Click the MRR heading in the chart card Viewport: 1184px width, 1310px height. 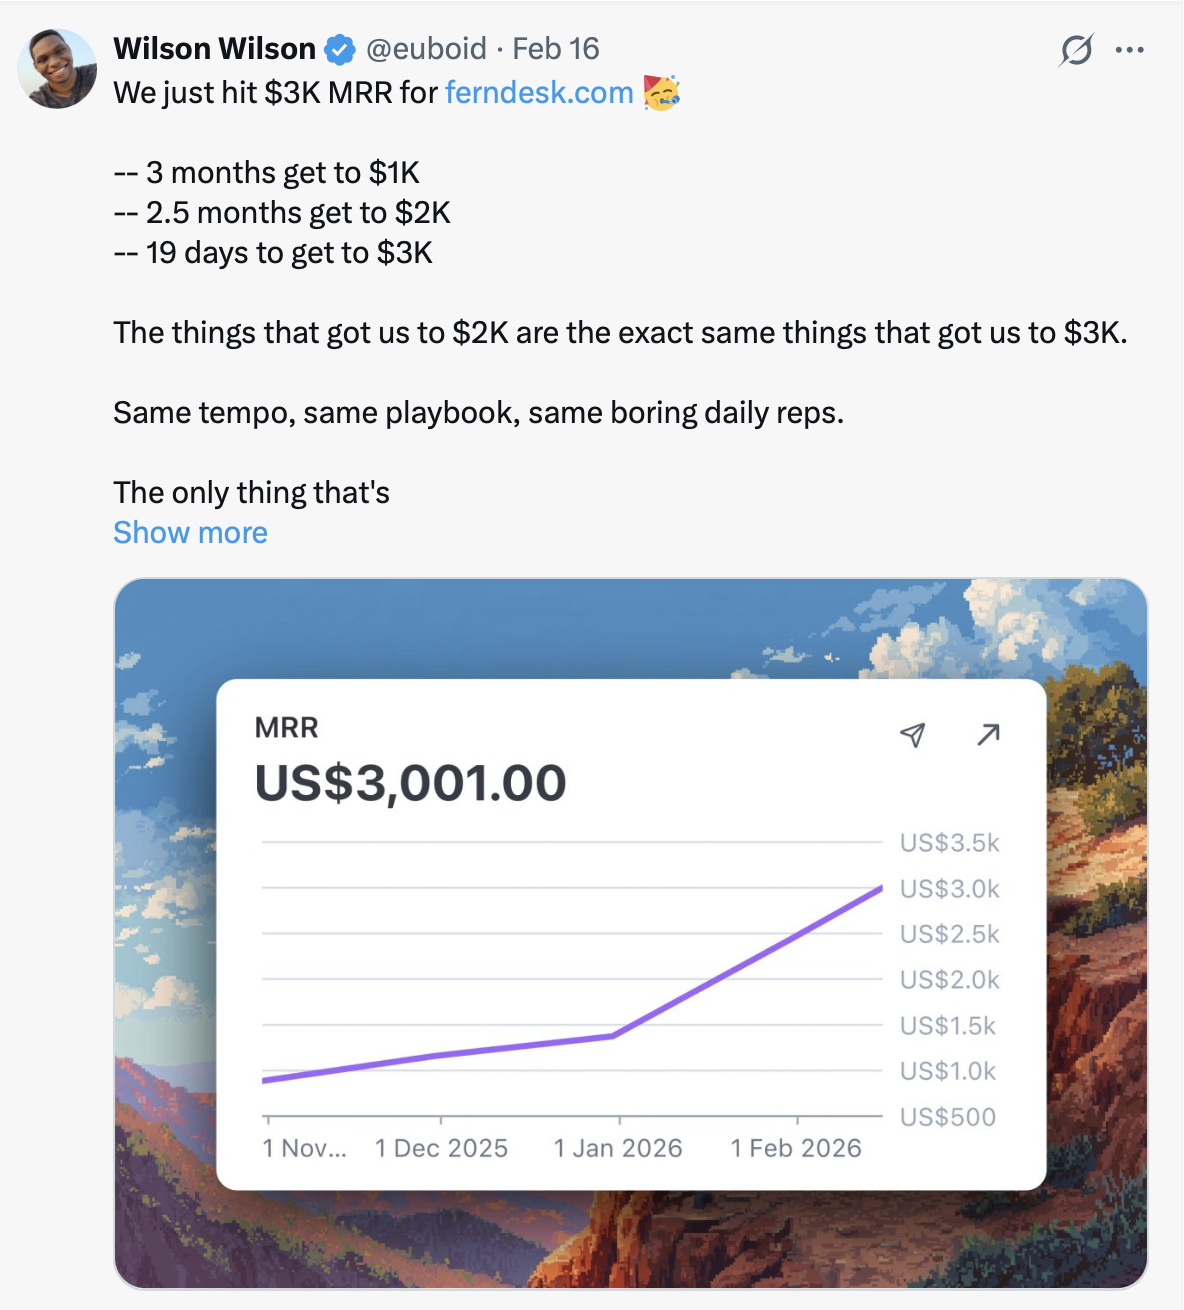click(286, 728)
